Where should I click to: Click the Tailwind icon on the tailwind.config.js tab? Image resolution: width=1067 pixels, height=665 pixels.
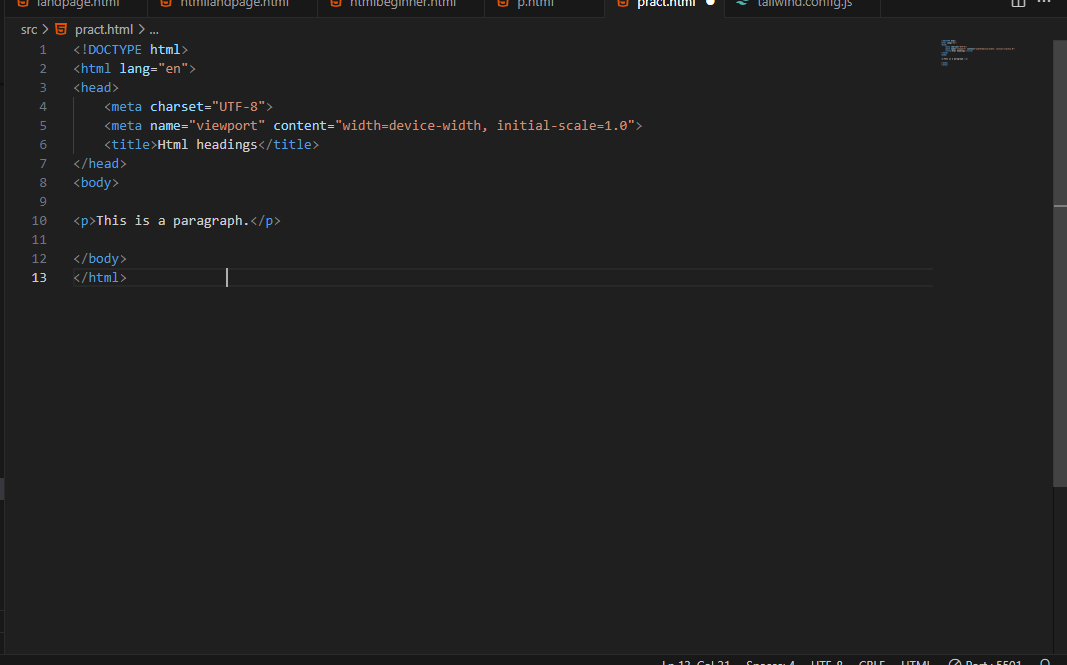(742, 3)
